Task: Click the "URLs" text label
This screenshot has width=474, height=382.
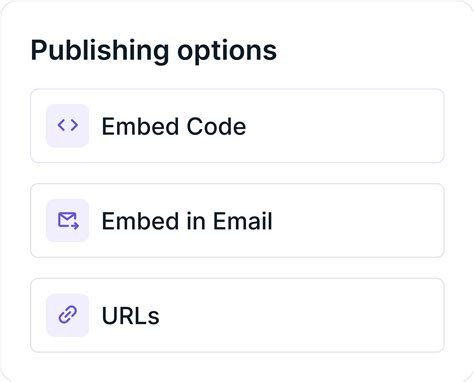Action: (x=130, y=316)
